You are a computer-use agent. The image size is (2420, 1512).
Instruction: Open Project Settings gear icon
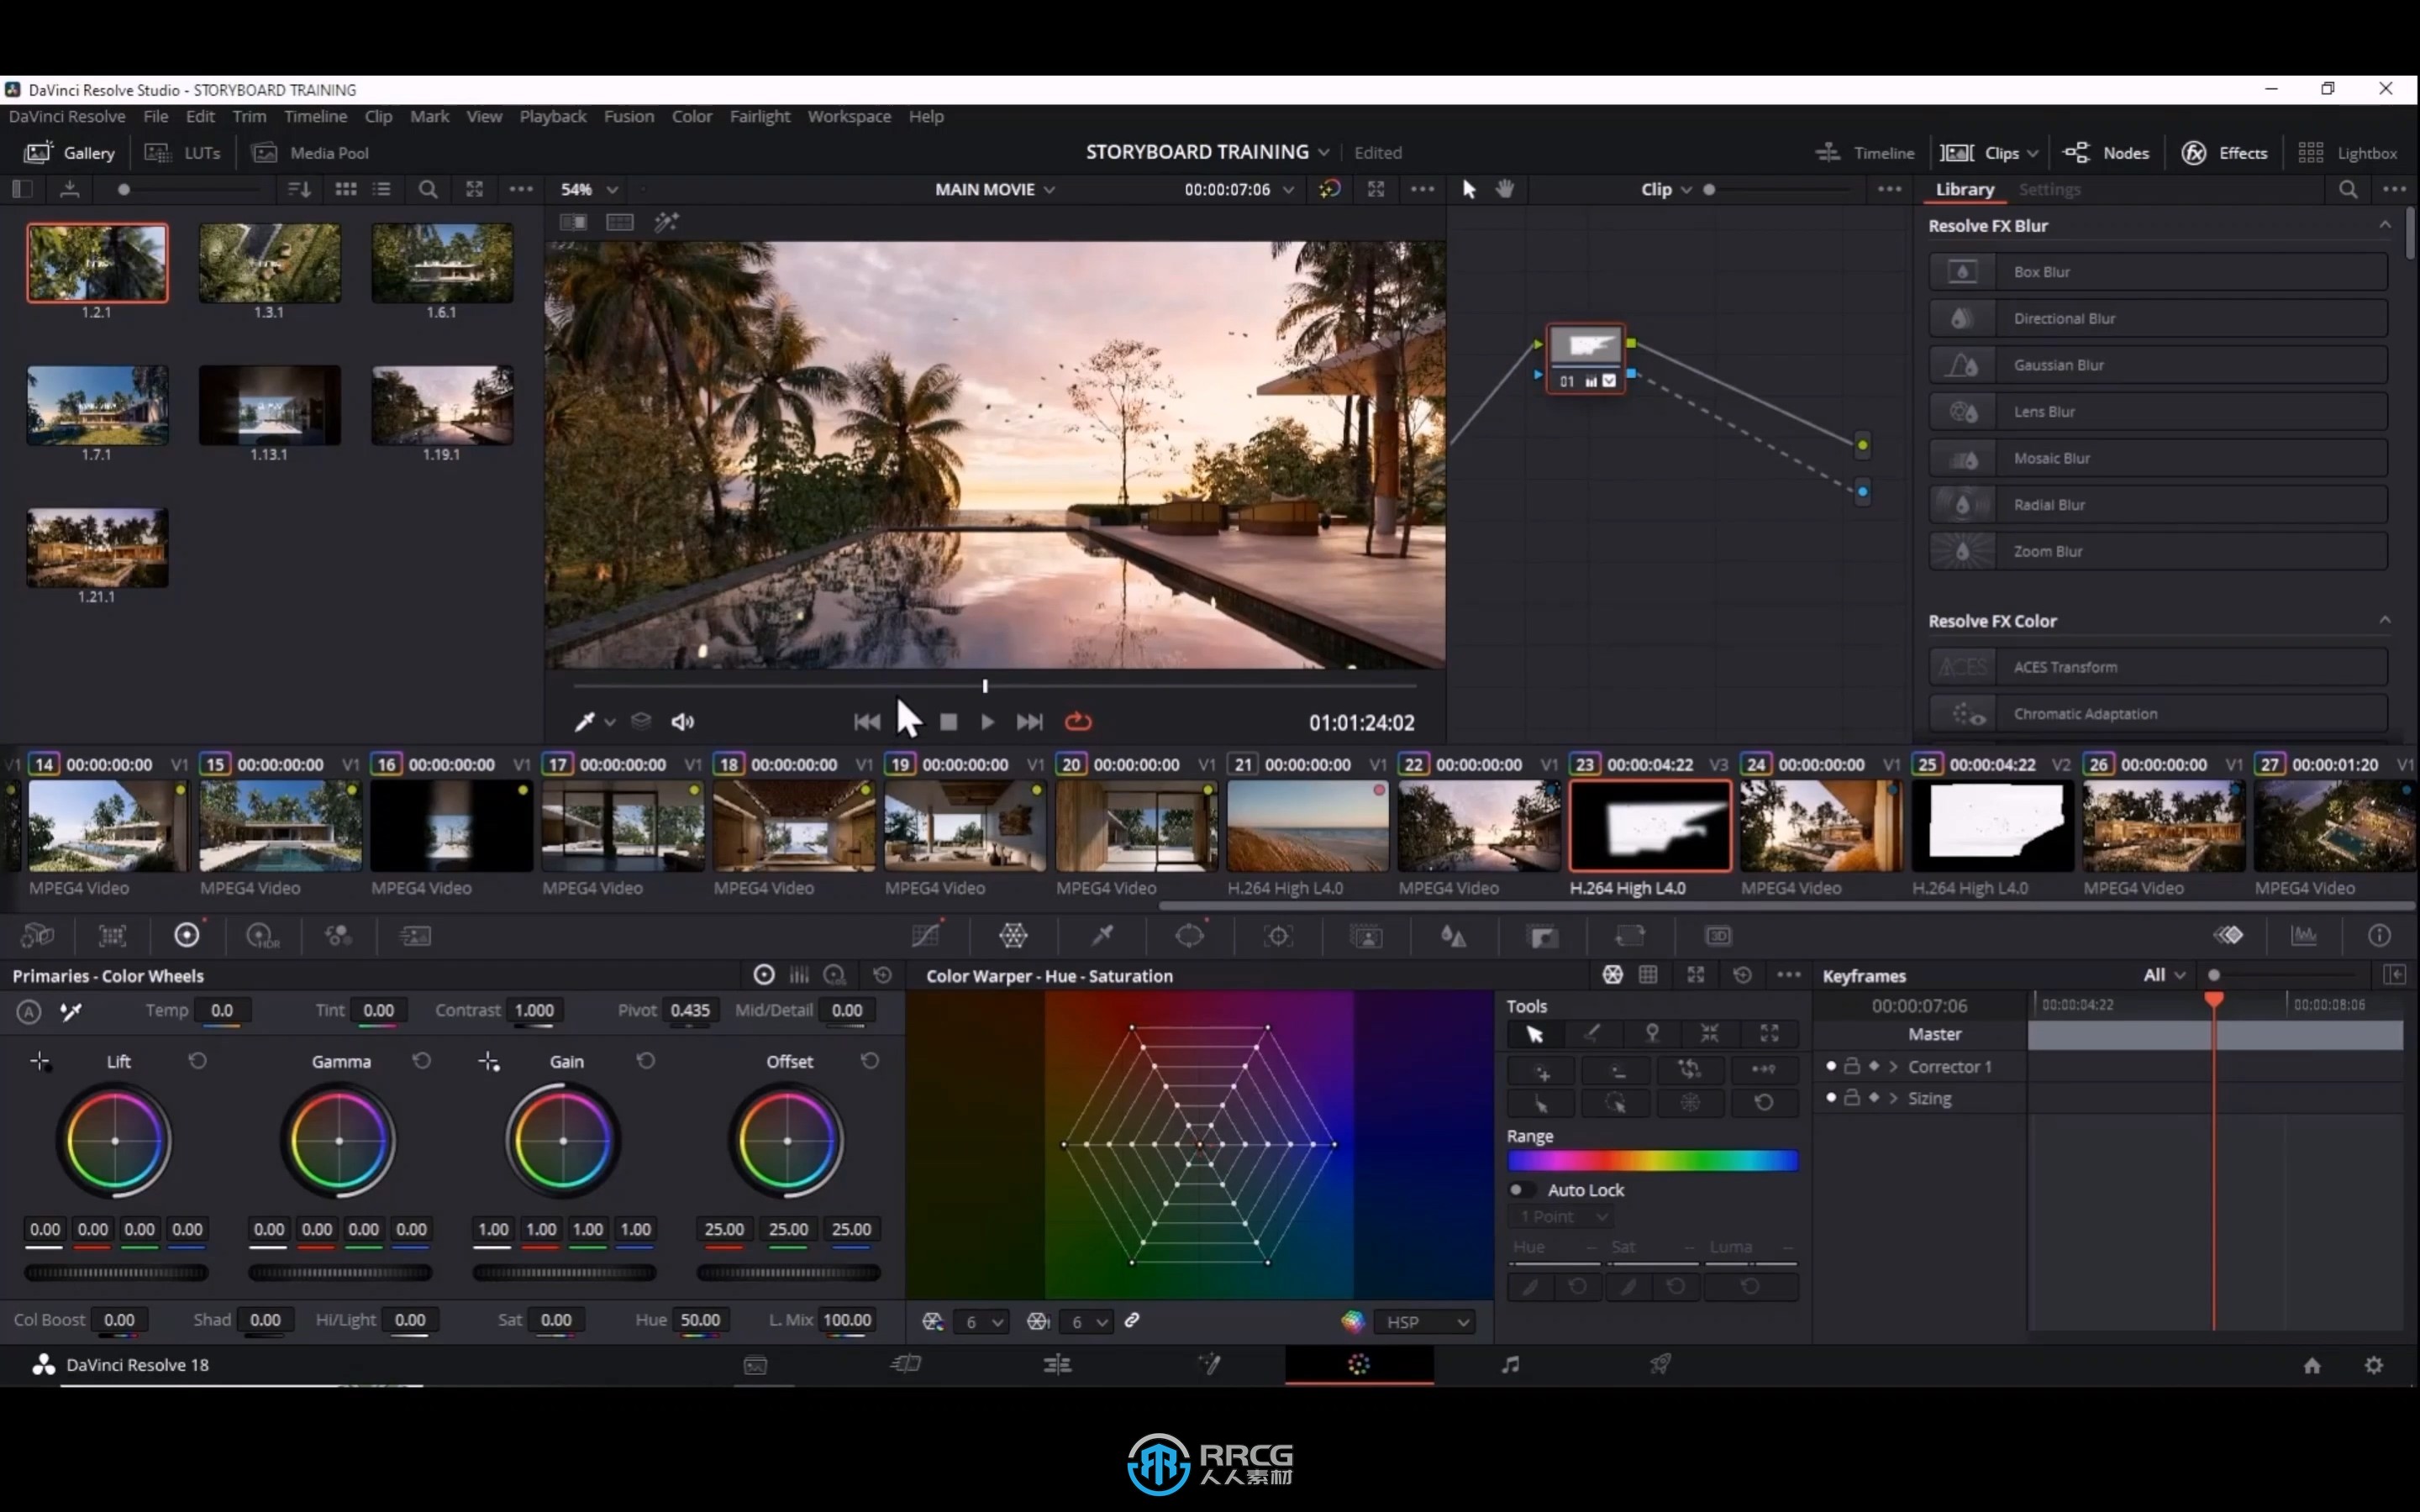point(2374,1365)
